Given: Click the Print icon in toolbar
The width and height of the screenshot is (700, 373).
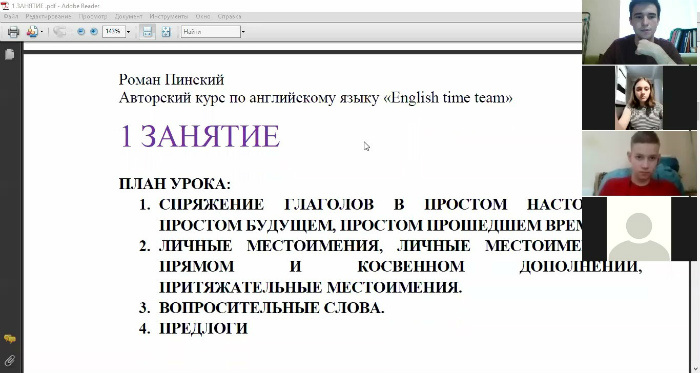Looking at the screenshot, I should [13, 32].
